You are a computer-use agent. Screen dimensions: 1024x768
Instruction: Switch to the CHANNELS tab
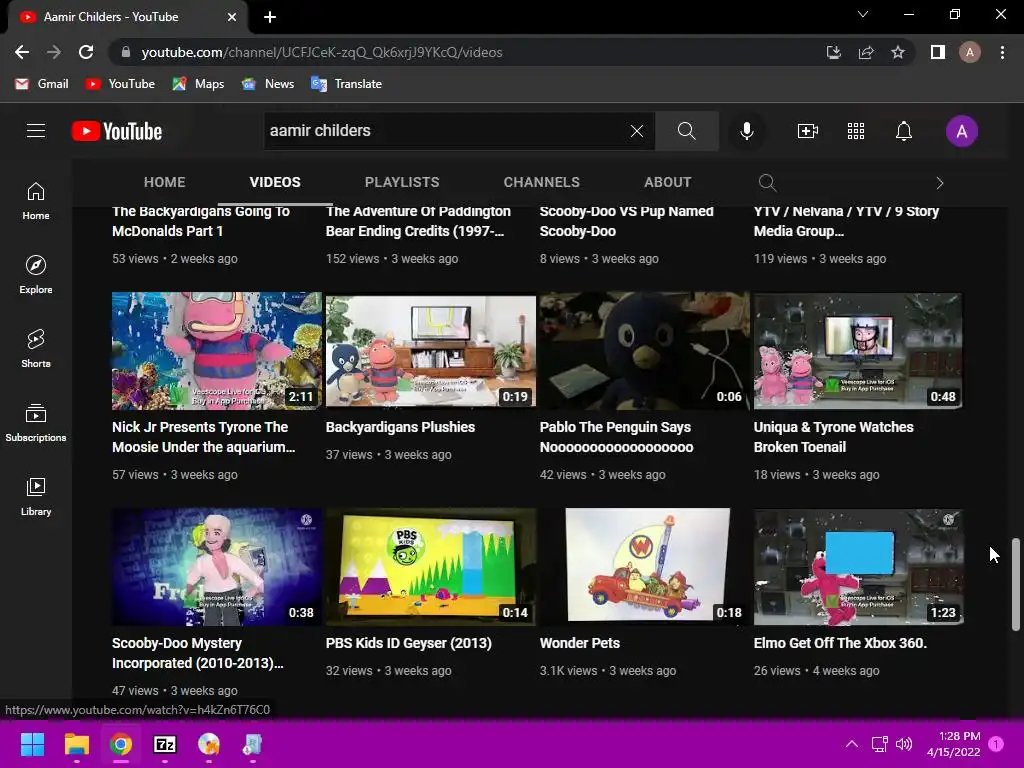click(x=541, y=182)
